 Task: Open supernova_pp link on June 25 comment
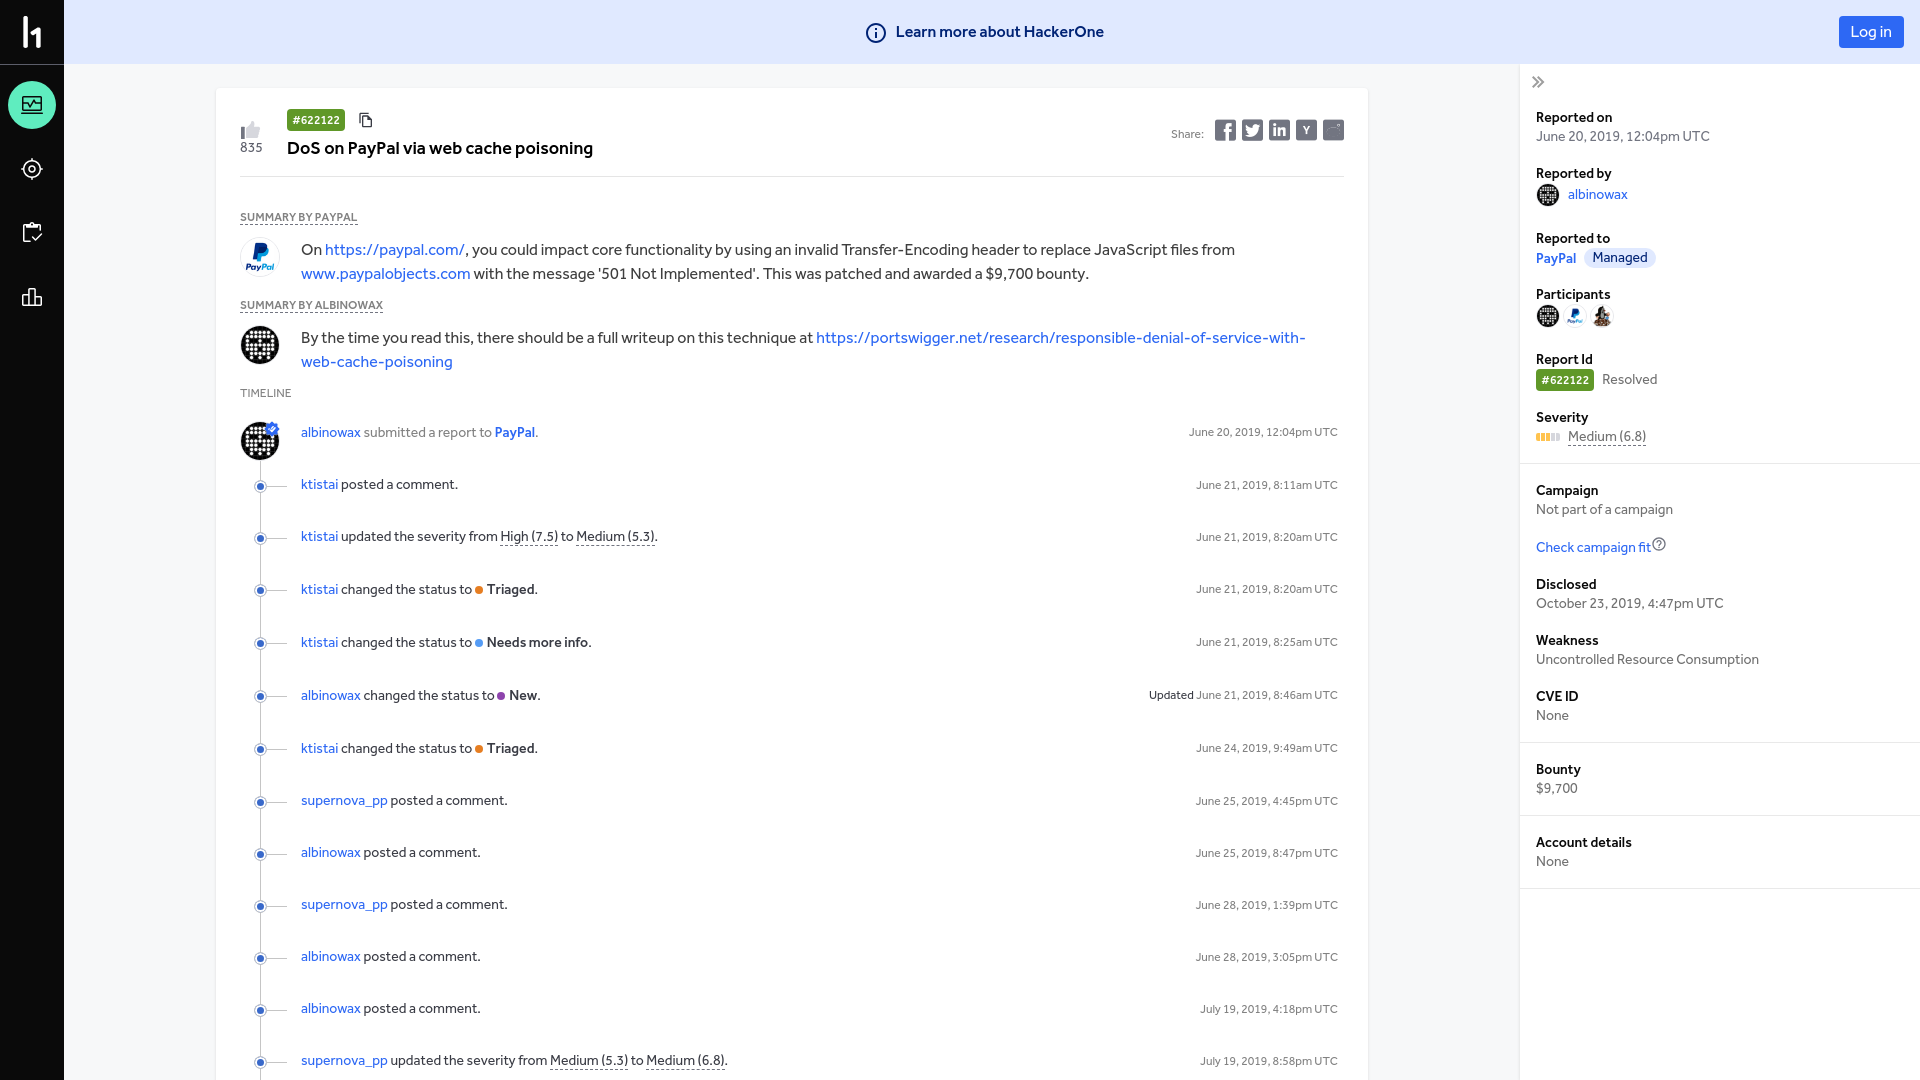pos(344,801)
